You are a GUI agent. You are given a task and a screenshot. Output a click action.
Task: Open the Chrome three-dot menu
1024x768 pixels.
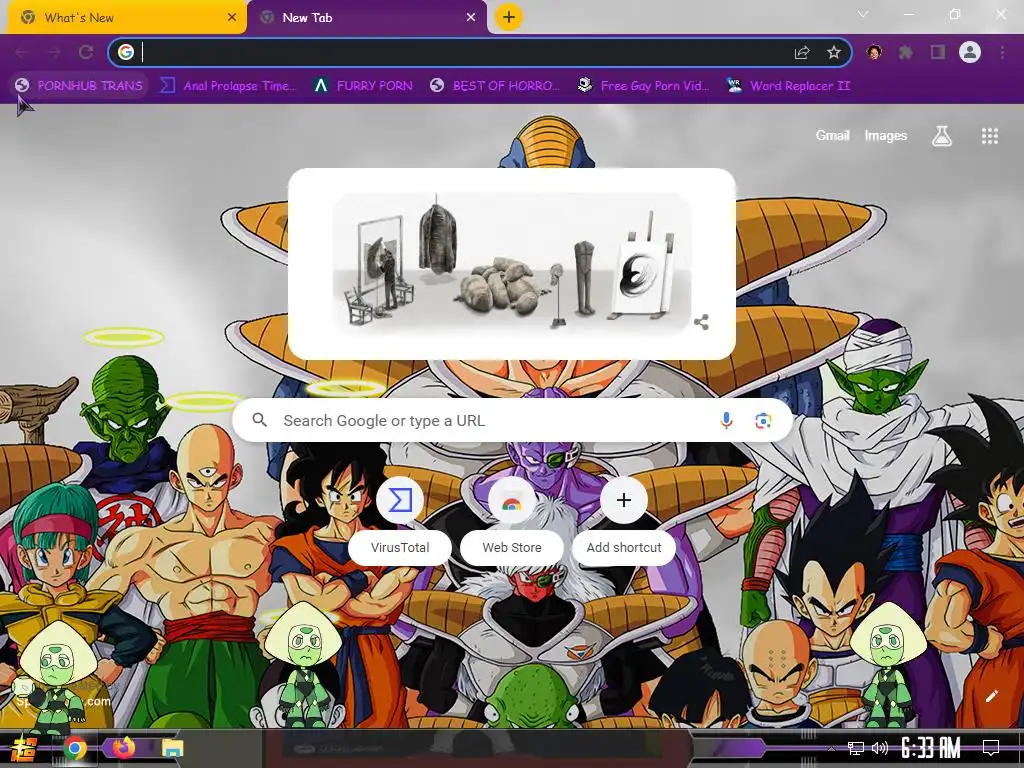1002,52
